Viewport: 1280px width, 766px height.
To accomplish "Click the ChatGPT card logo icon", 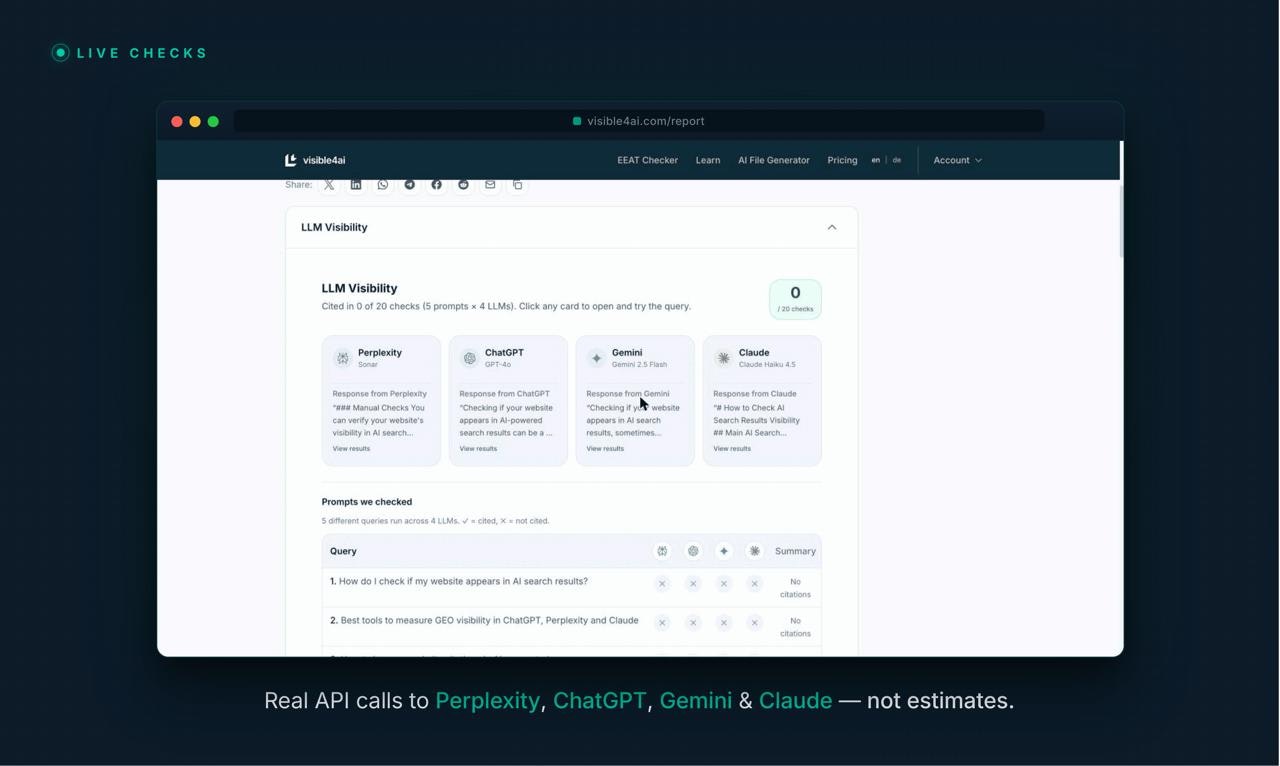I will click(x=470, y=358).
